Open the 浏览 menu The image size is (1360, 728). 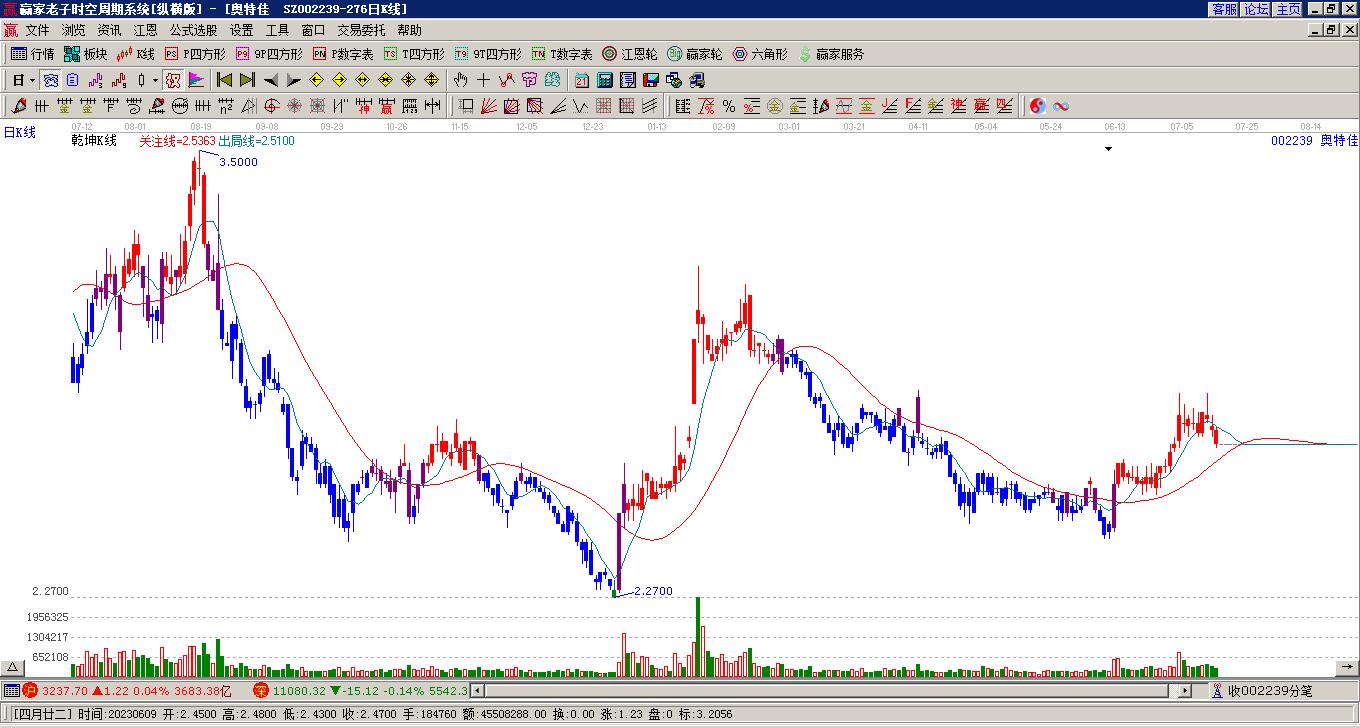pos(74,30)
